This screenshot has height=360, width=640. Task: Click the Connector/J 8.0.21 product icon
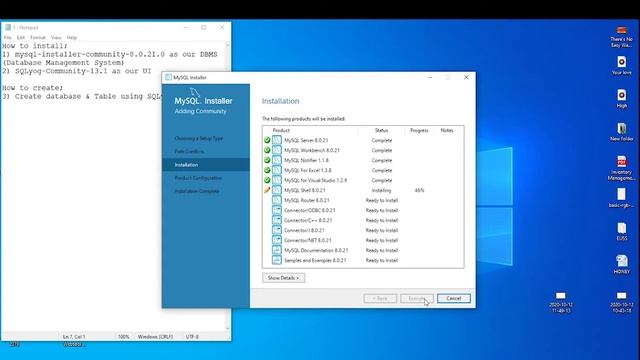pos(277,230)
